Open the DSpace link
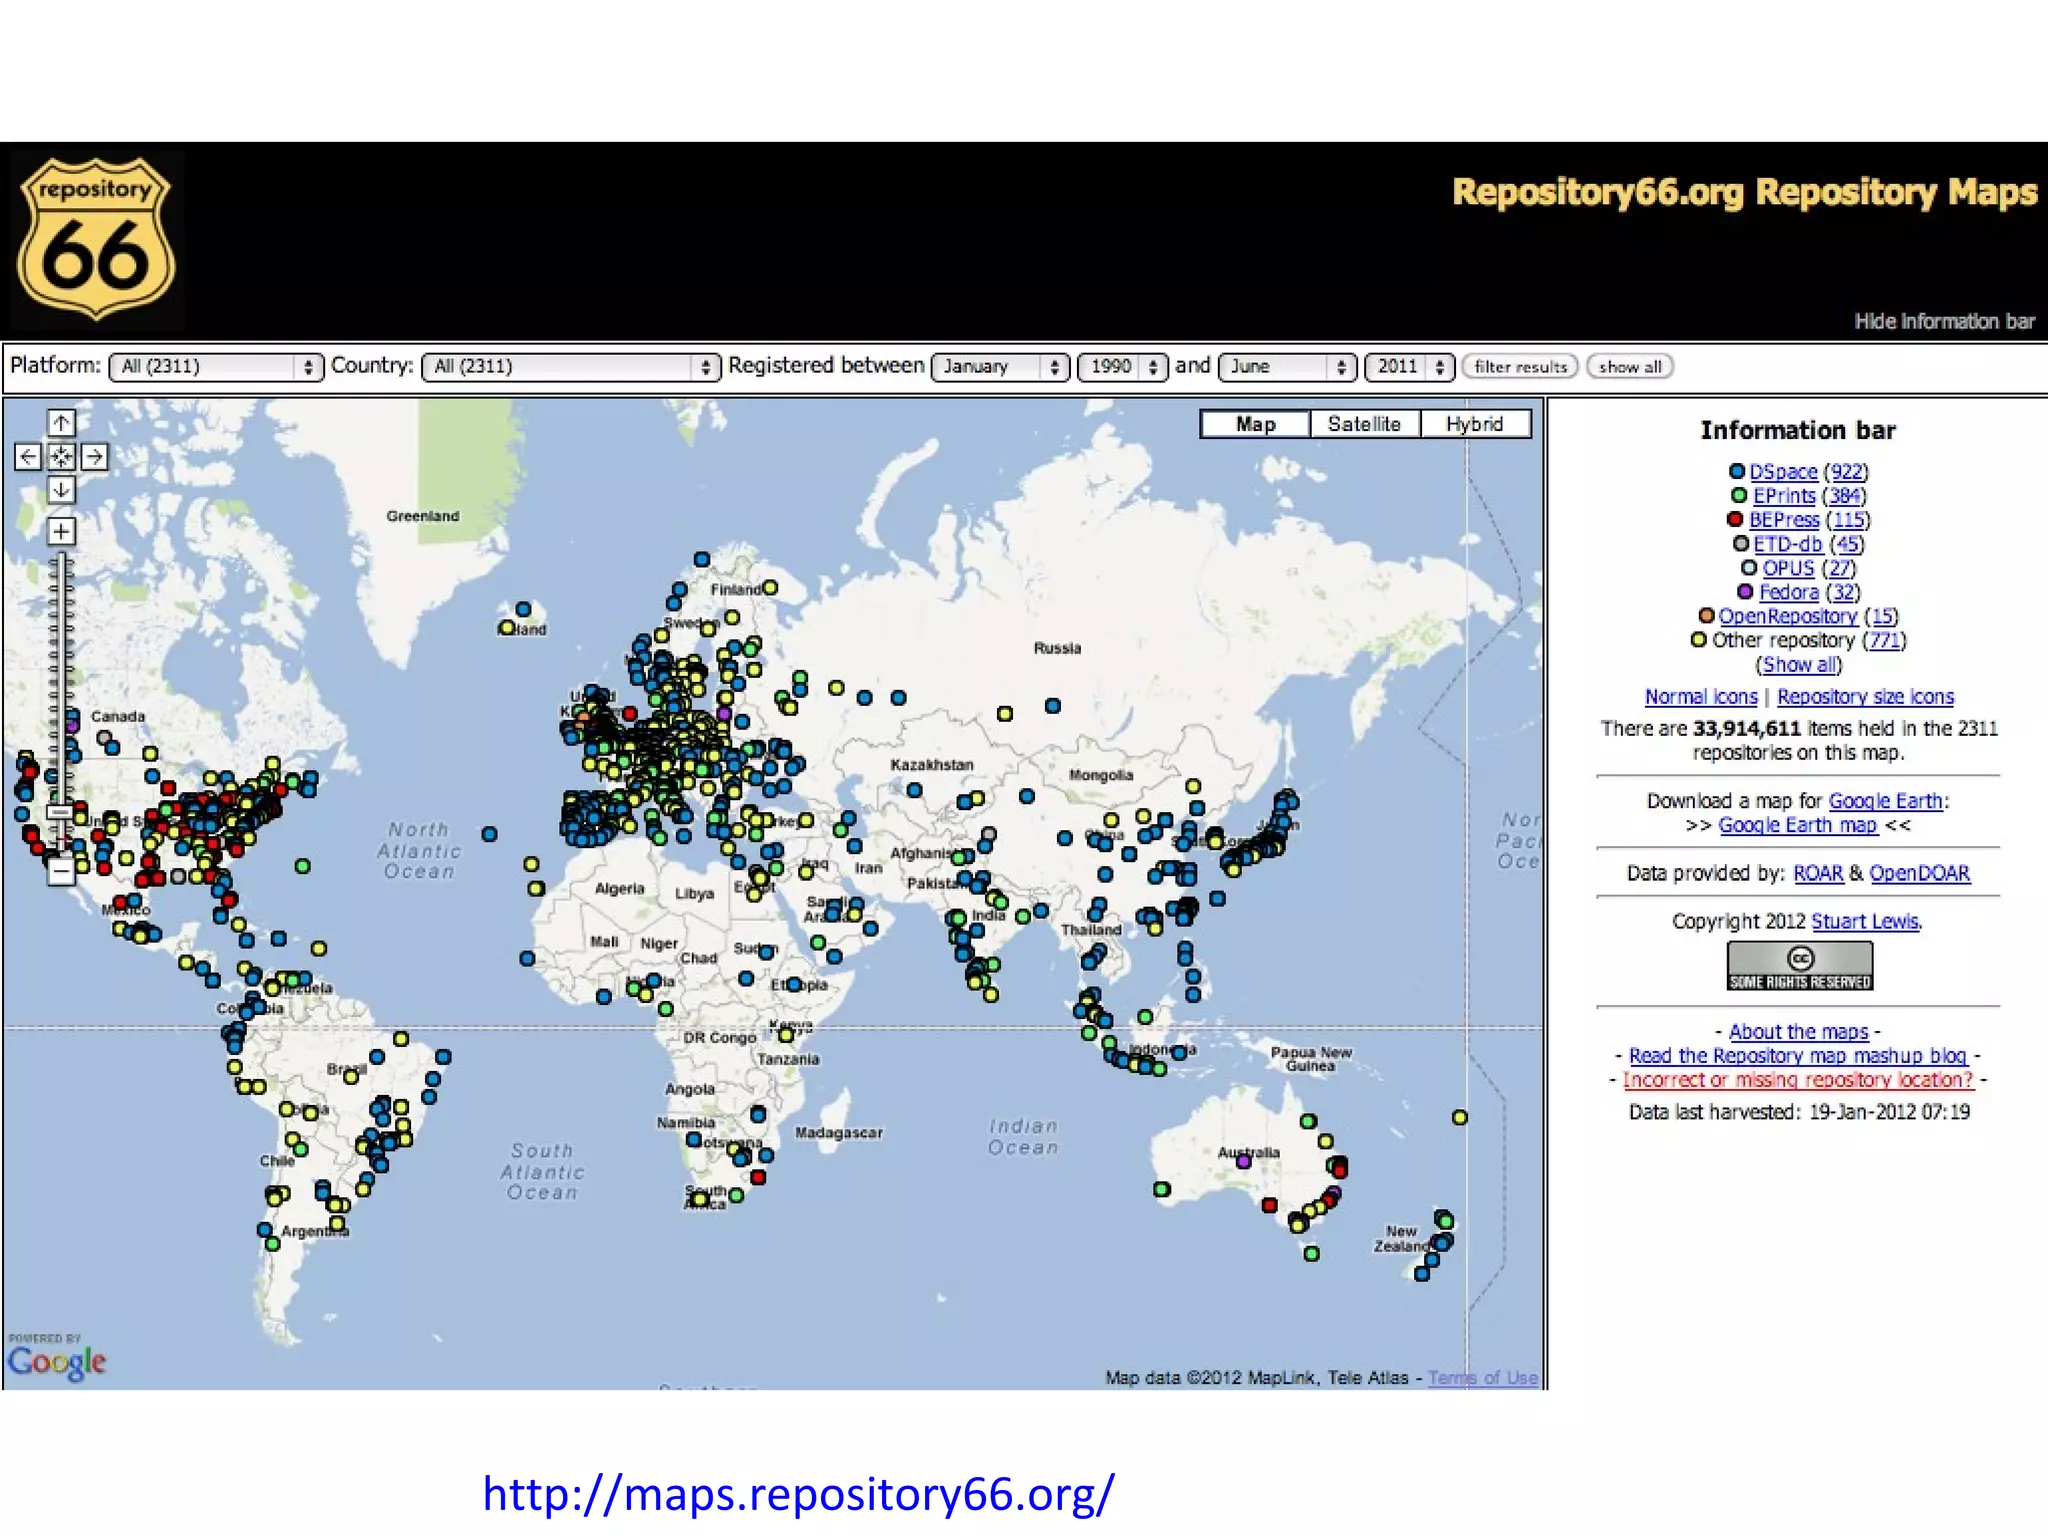Viewport: 2048px width, 1536px height. point(1783,472)
